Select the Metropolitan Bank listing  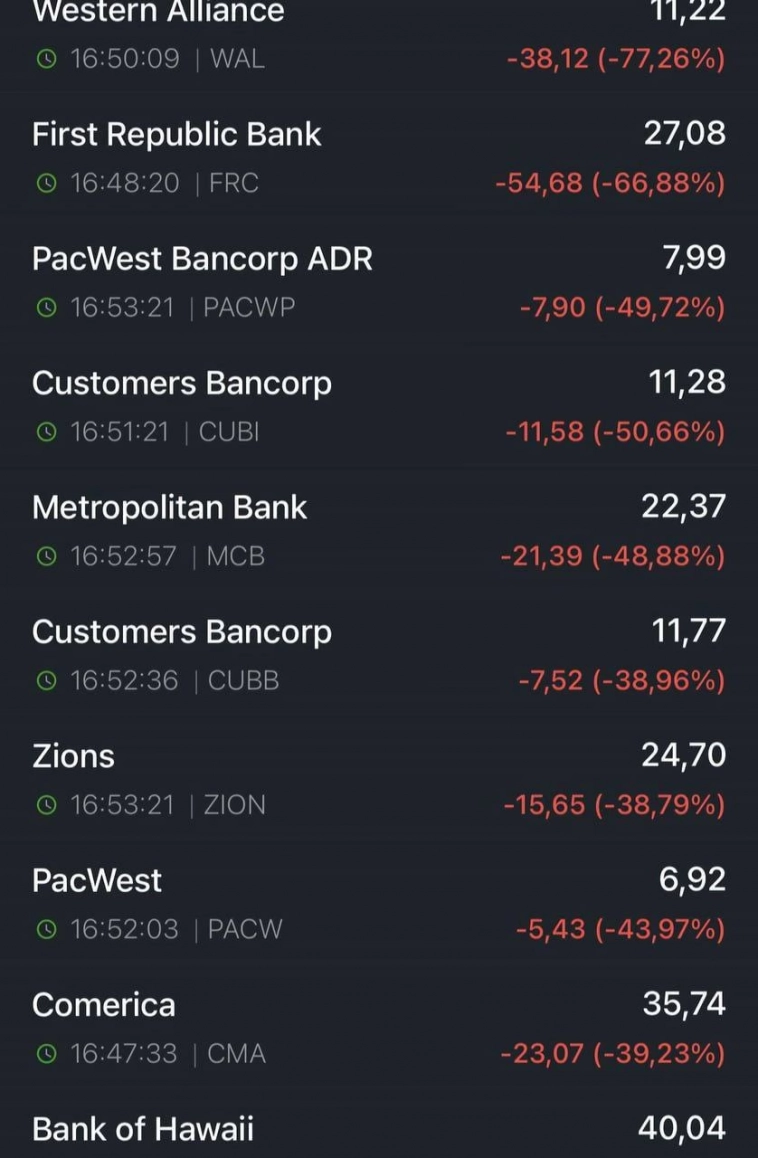pyautogui.click(x=170, y=508)
